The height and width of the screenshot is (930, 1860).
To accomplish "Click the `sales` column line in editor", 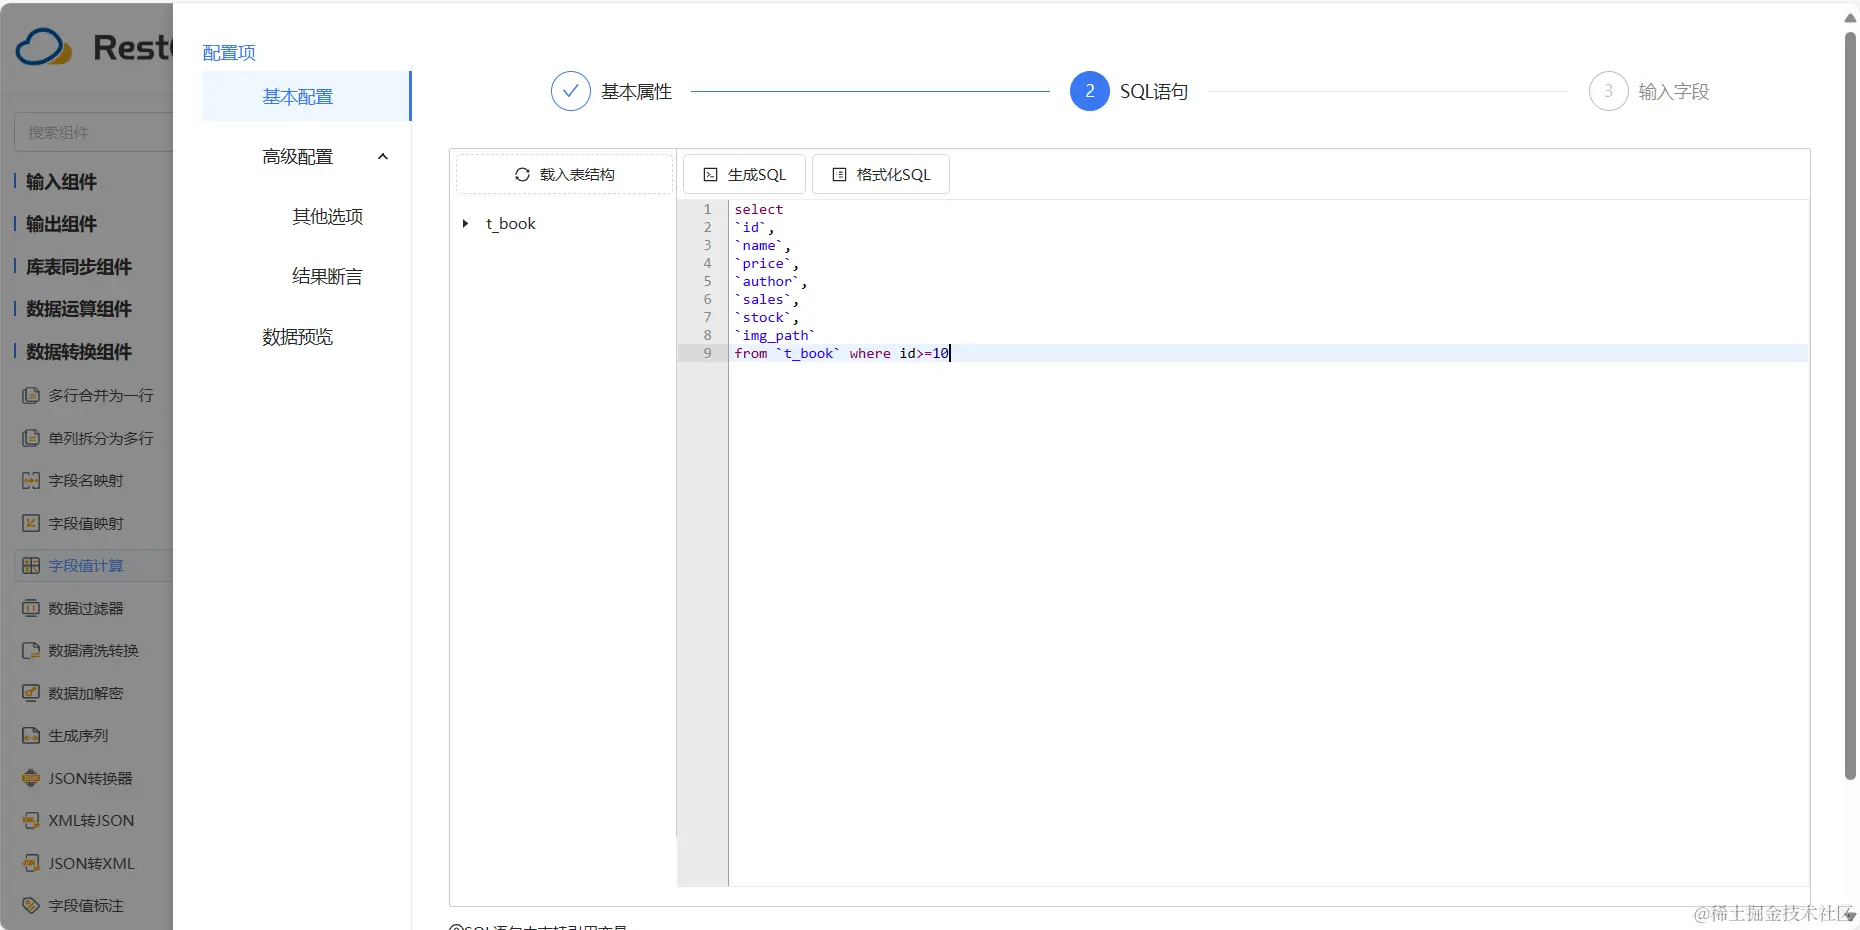I will pos(767,299).
